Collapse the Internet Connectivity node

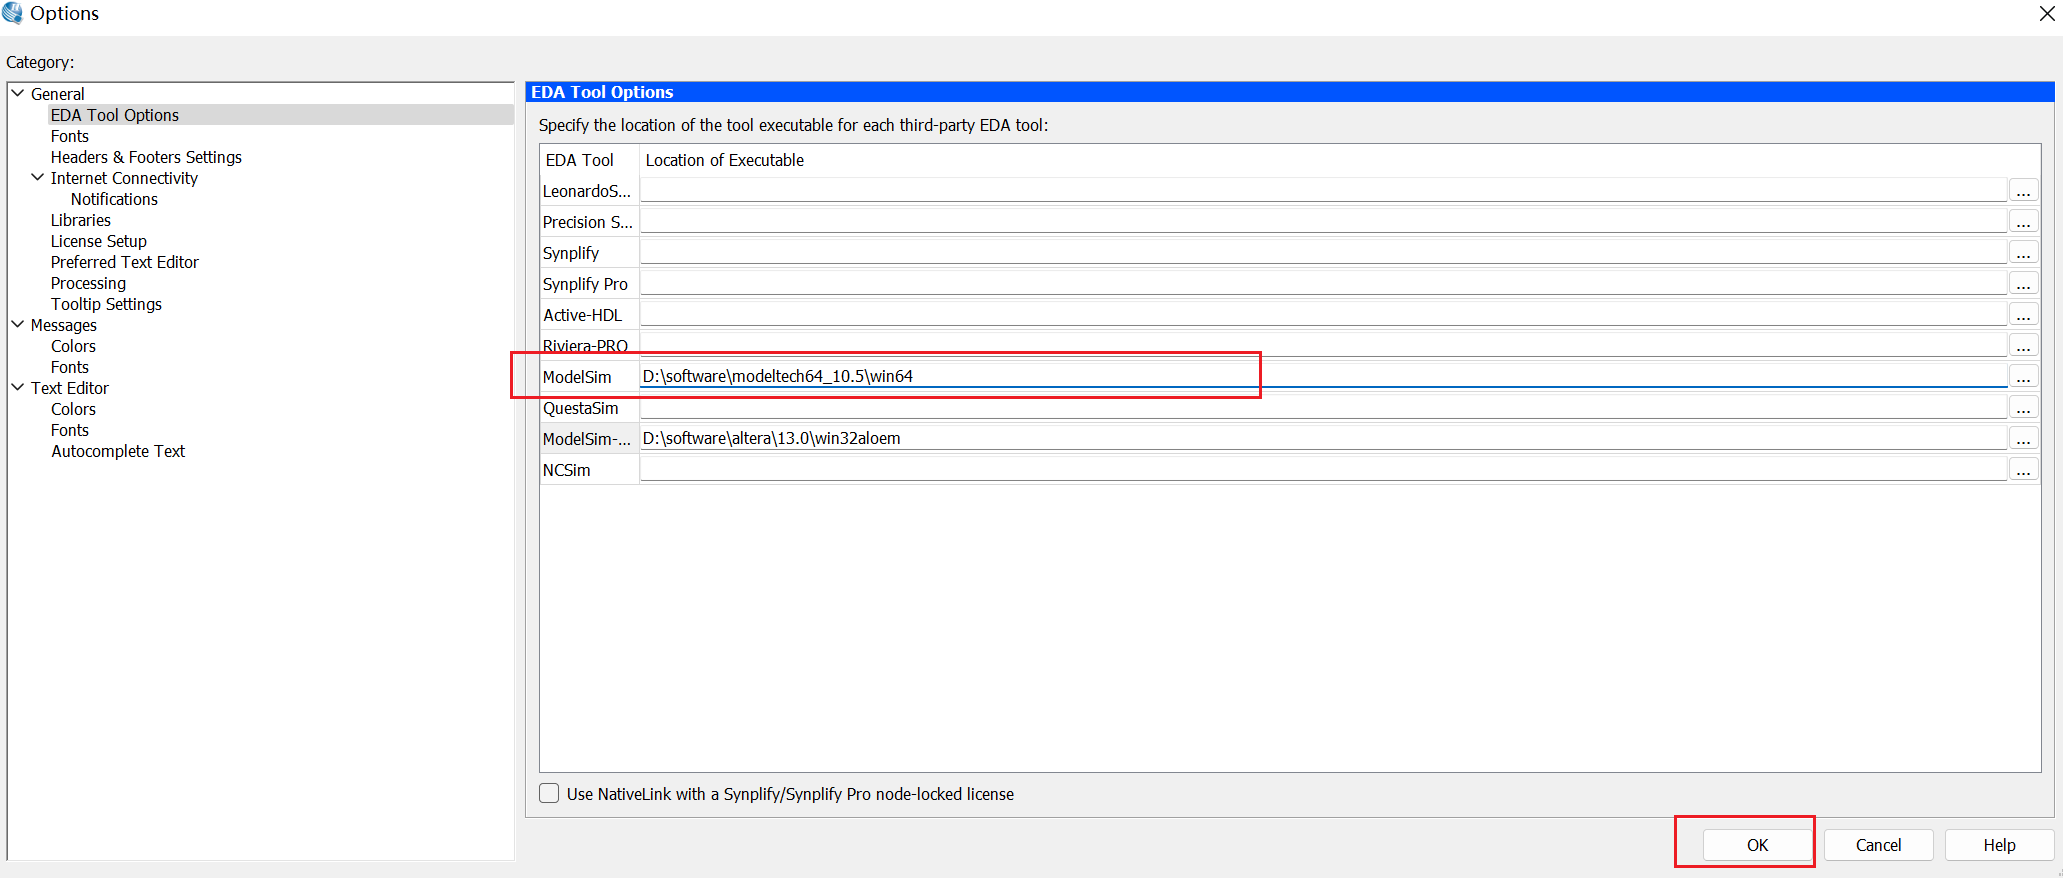38,177
